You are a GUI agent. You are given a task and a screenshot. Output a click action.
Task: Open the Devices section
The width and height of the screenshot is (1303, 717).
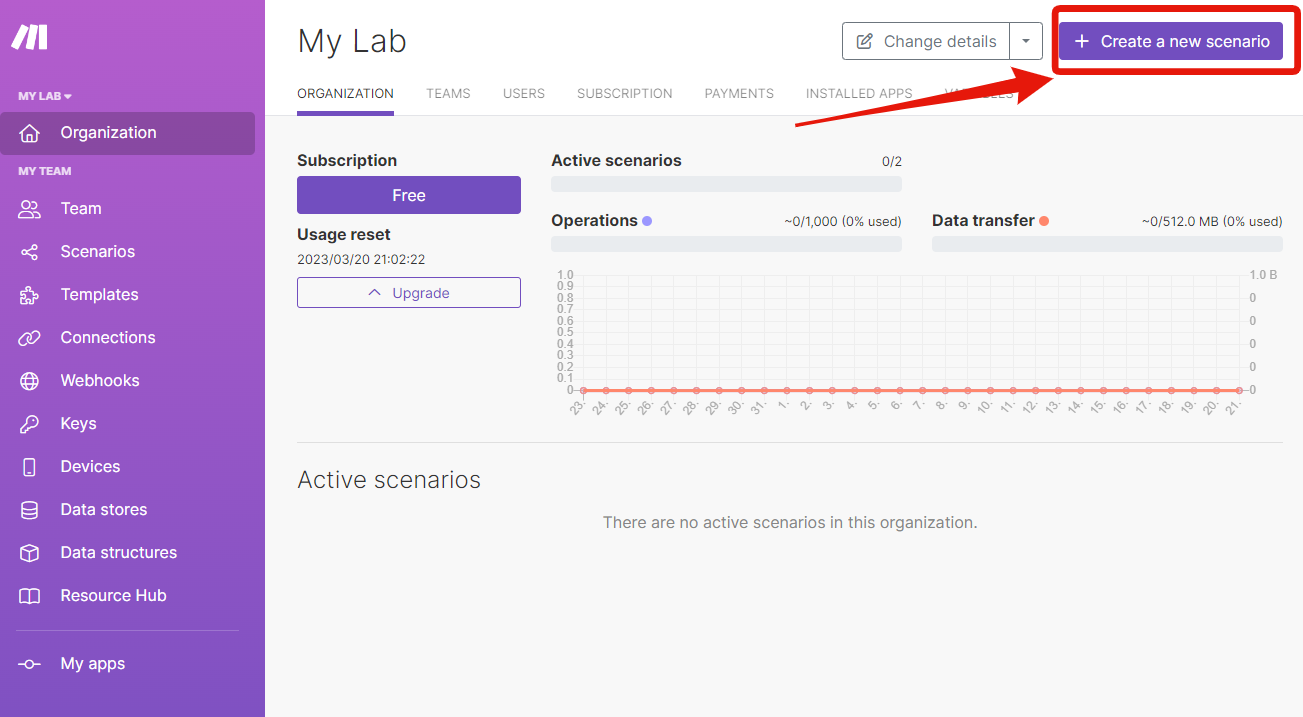coord(91,466)
